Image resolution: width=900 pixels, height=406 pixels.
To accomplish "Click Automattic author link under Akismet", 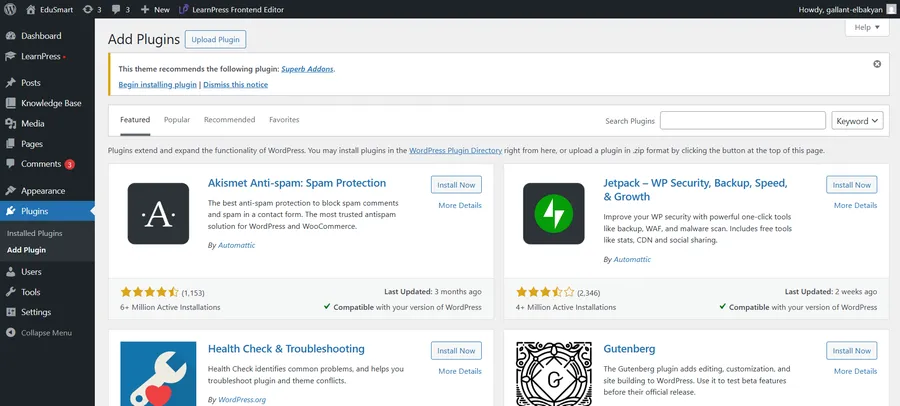I will coord(236,245).
